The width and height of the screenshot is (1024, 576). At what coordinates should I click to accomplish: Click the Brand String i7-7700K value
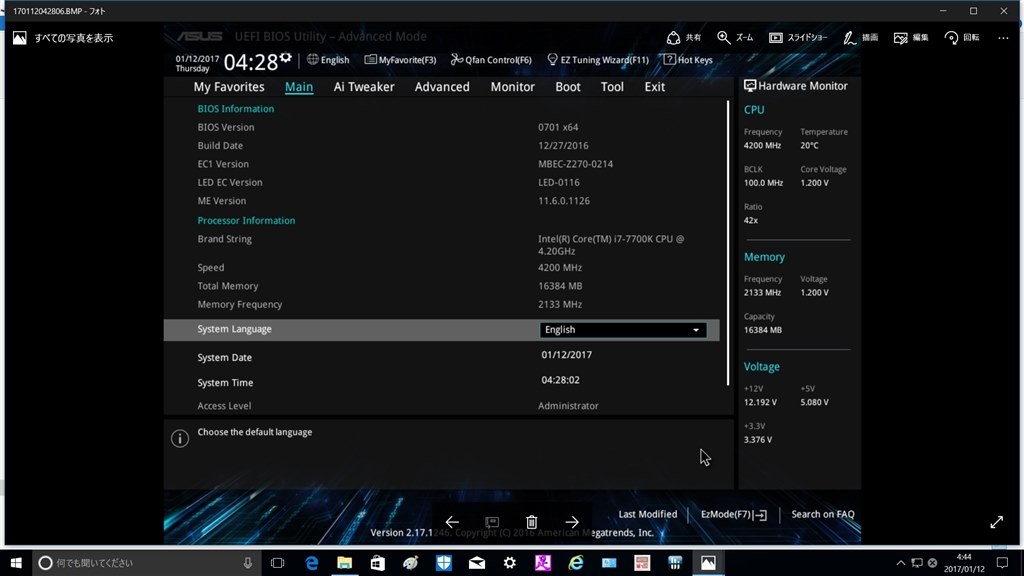coord(611,245)
